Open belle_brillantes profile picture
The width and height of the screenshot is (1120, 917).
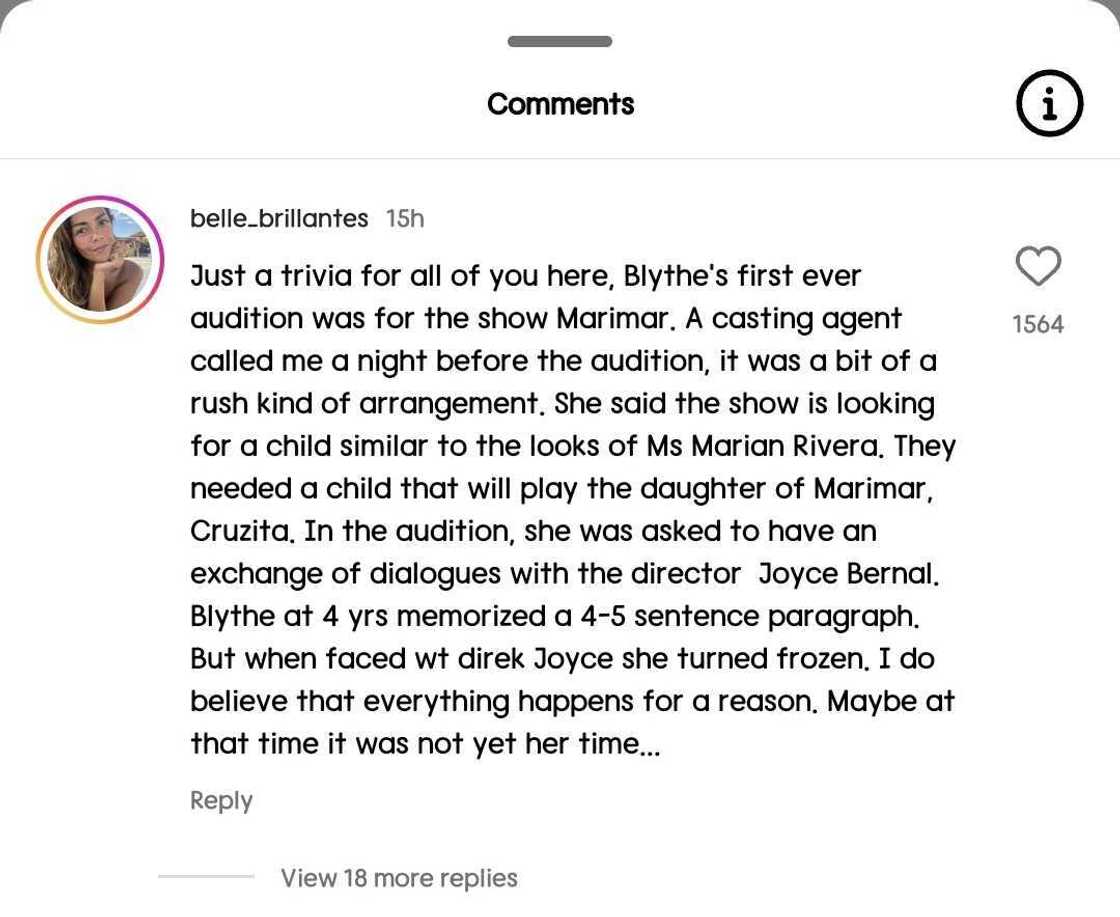100,260
